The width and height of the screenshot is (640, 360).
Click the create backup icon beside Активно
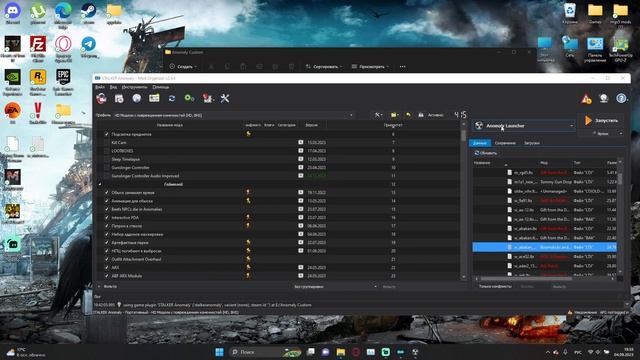click(421, 115)
